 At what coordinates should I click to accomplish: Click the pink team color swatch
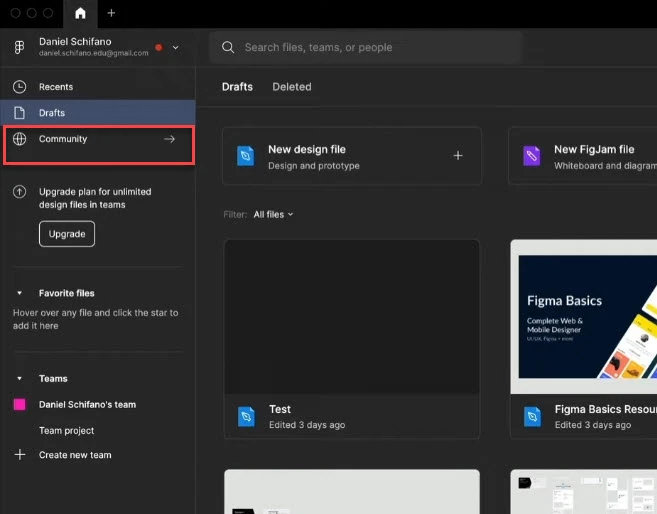[19, 404]
